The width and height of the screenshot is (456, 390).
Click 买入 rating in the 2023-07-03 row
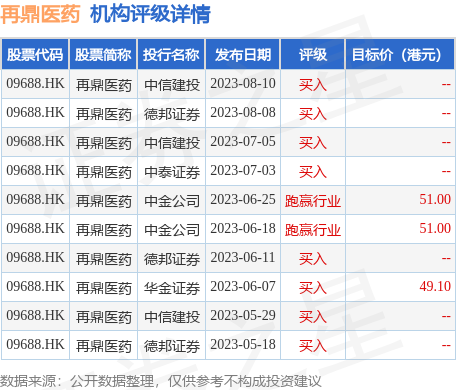tap(313, 172)
